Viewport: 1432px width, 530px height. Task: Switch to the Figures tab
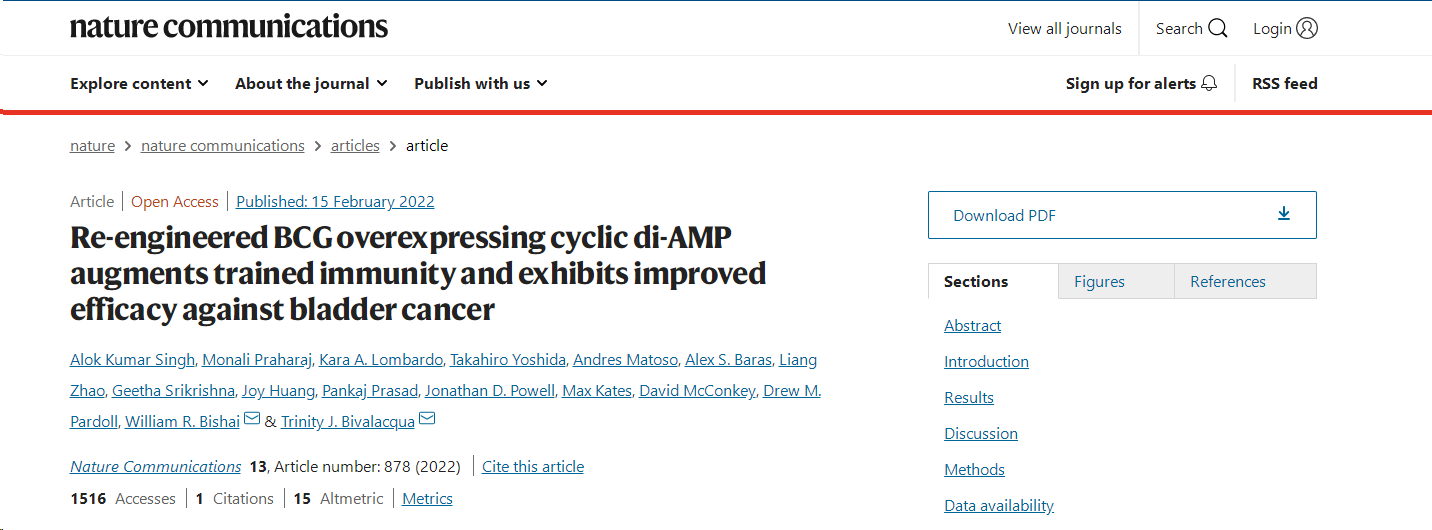(1099, 282)
